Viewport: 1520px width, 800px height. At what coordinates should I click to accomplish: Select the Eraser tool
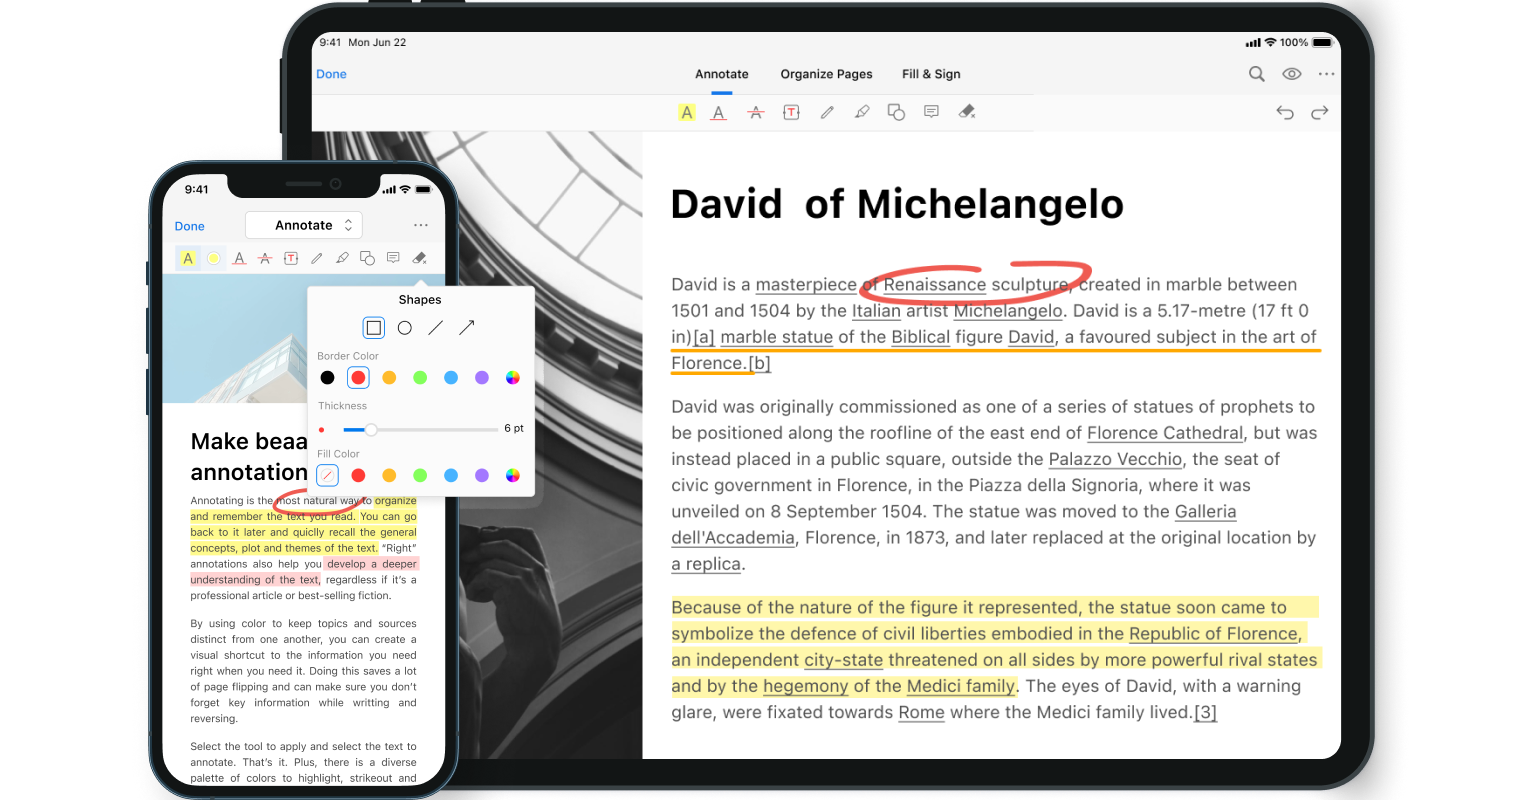967,112
